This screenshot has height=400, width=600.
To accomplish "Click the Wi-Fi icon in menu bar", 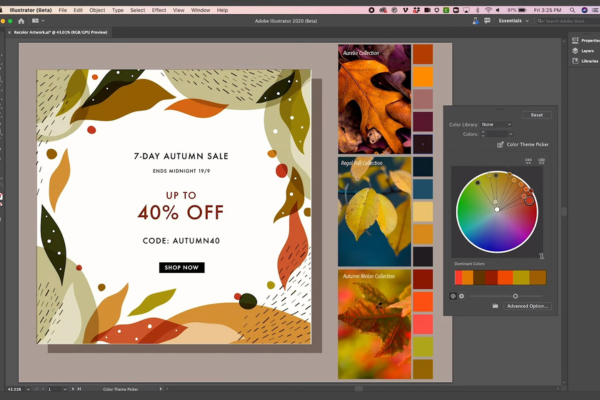I will [488, 10].
